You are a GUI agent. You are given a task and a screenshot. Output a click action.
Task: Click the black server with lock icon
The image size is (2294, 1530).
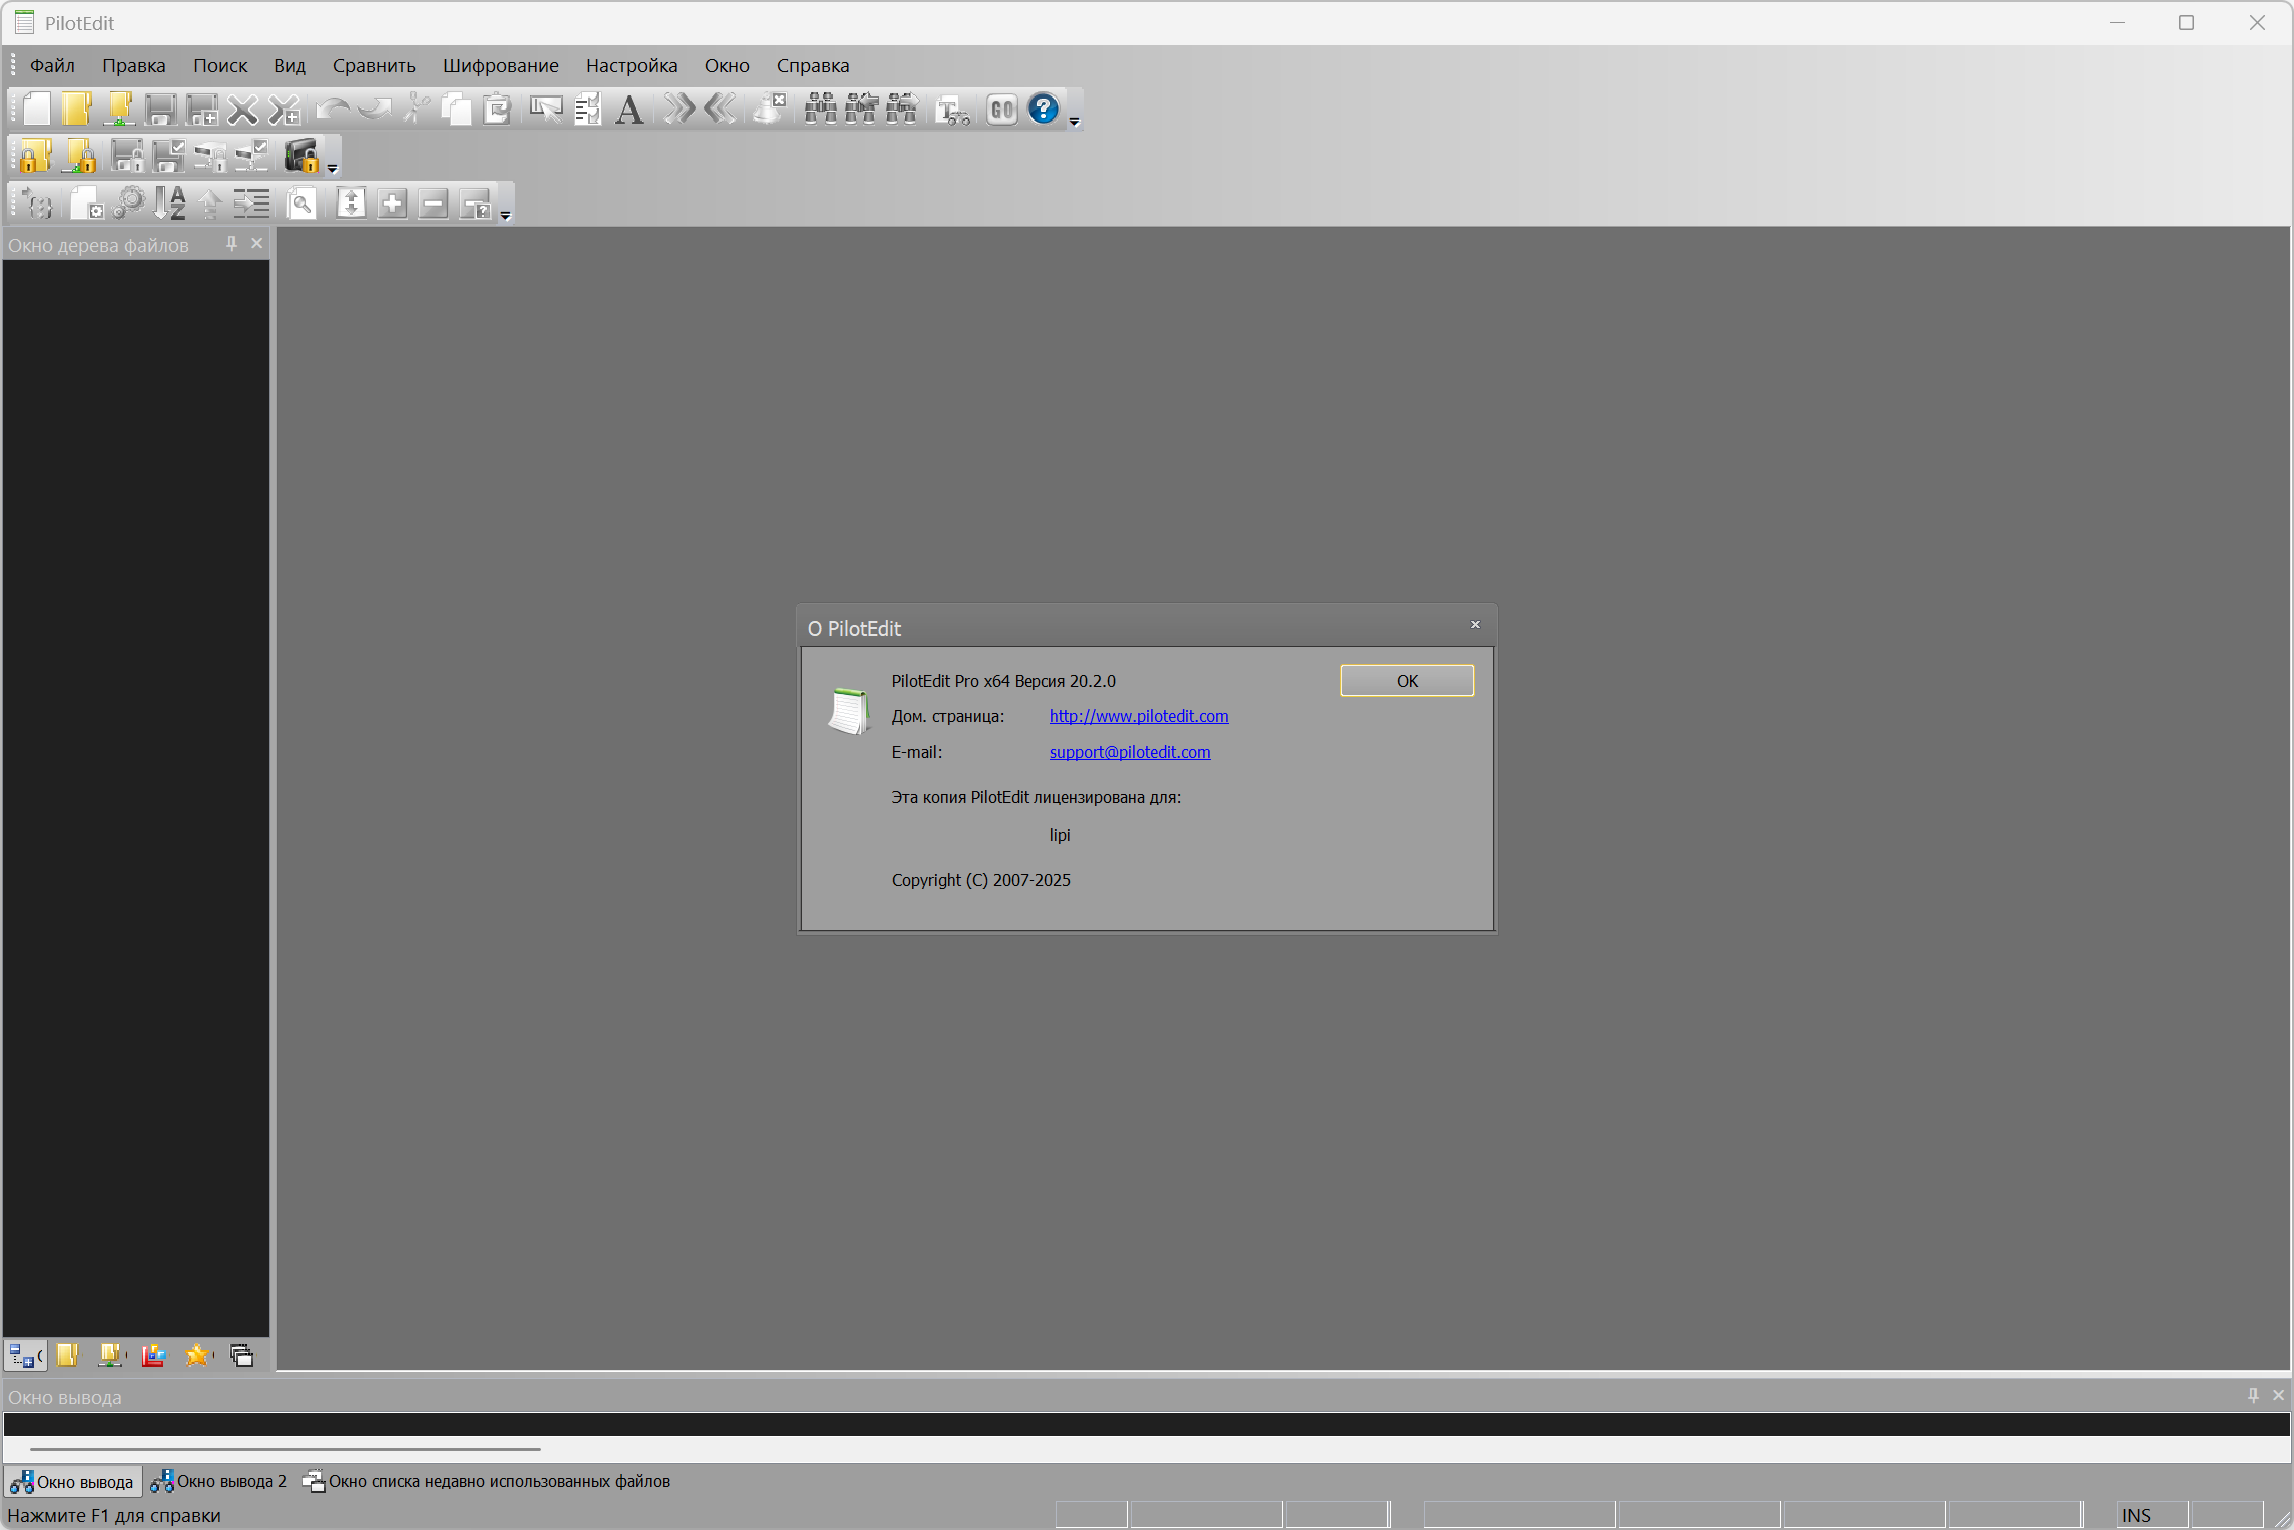pyautogui.click(x=301, y=156)
